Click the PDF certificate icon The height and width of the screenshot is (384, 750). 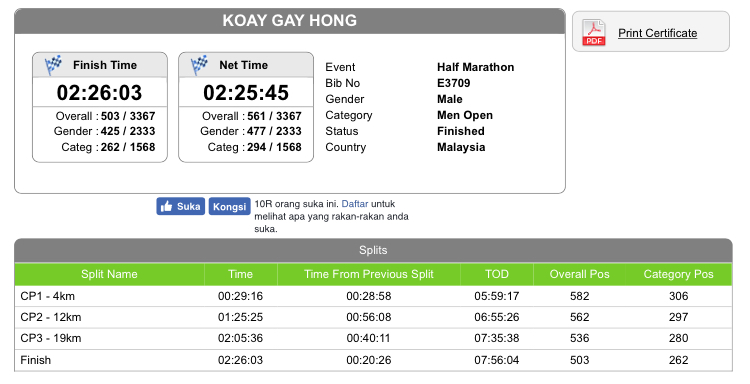(594, 33)
